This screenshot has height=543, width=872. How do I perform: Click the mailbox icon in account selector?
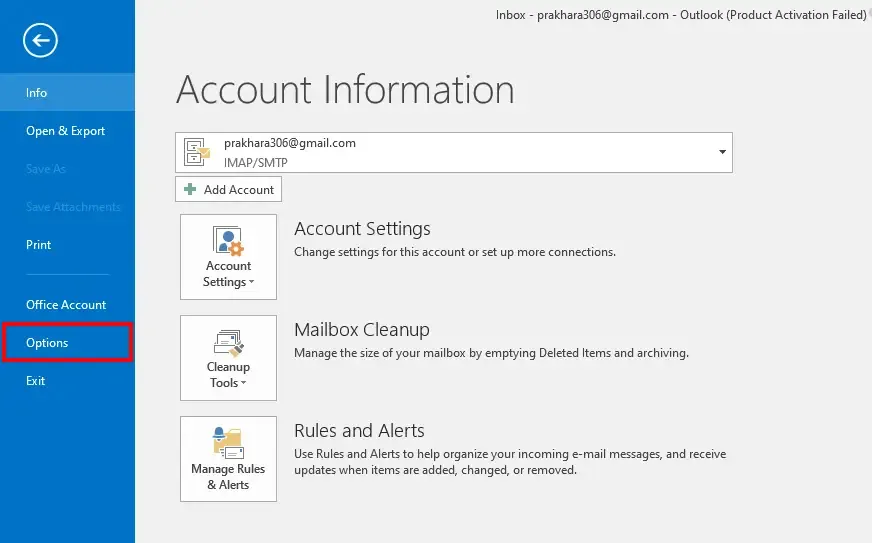pyautogui.click(x=197, y=152)
